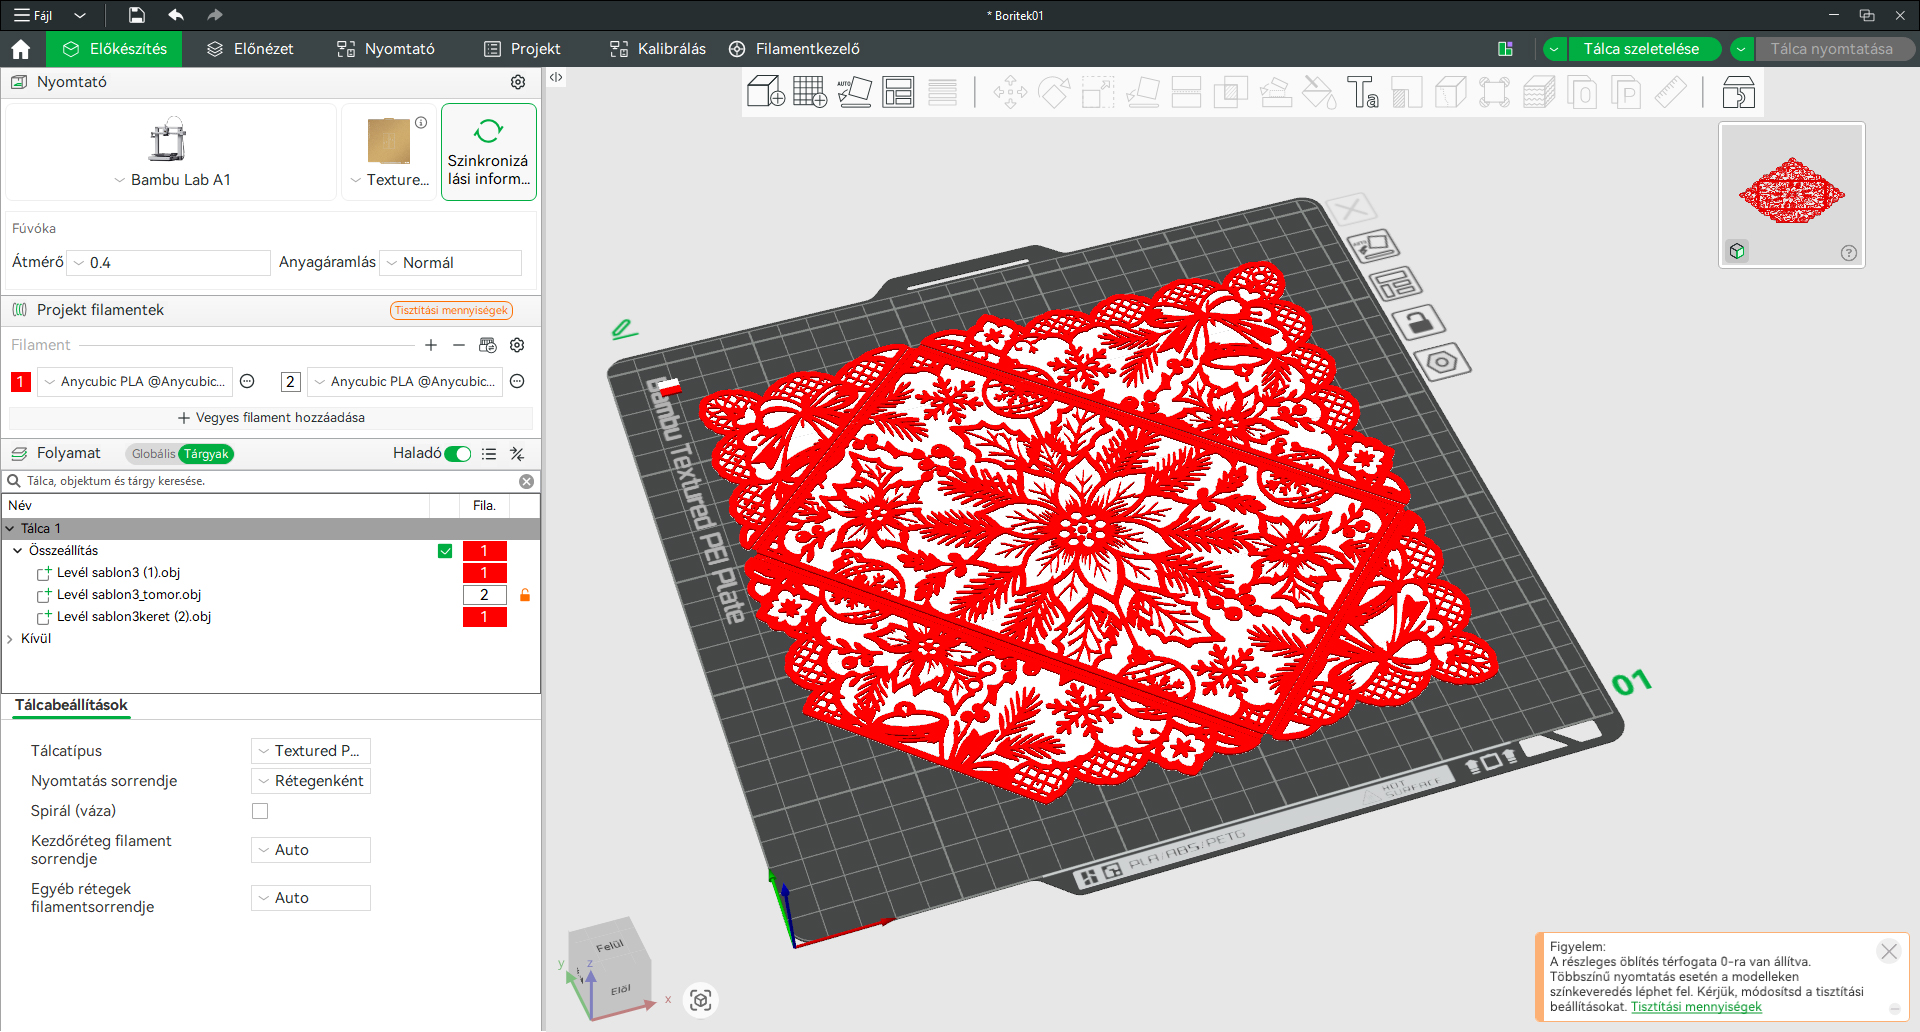Open the Assembly view icon
The height and width of the screenshot is (1032, 1920).
pos(1738,93)
